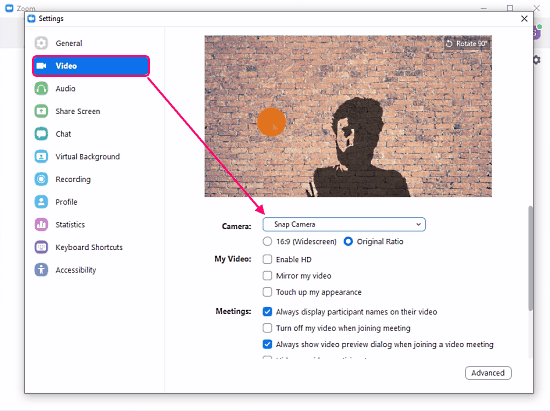Click the Zoom logo in Settings title bar
The height and width of the screenshot is (411, 550).
point(32,19)
